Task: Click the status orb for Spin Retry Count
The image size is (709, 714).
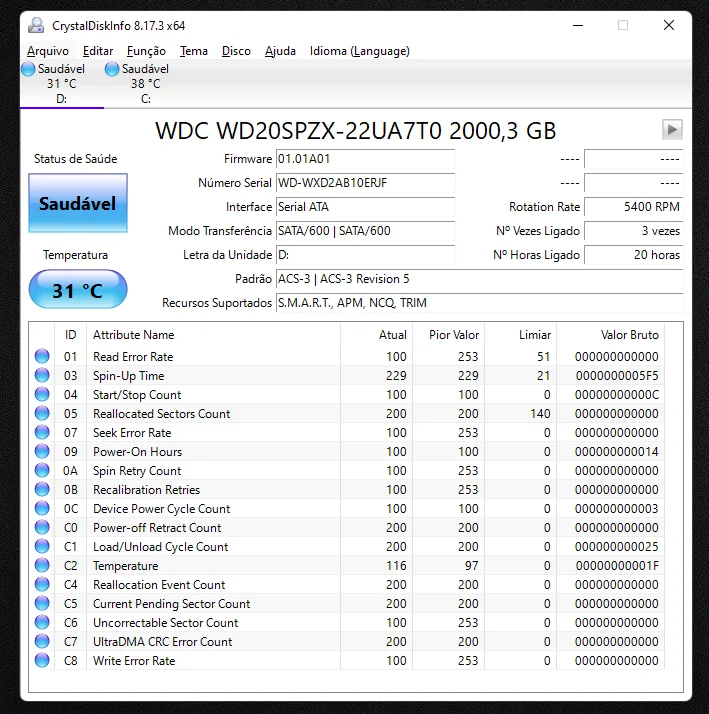Action: 42,470
